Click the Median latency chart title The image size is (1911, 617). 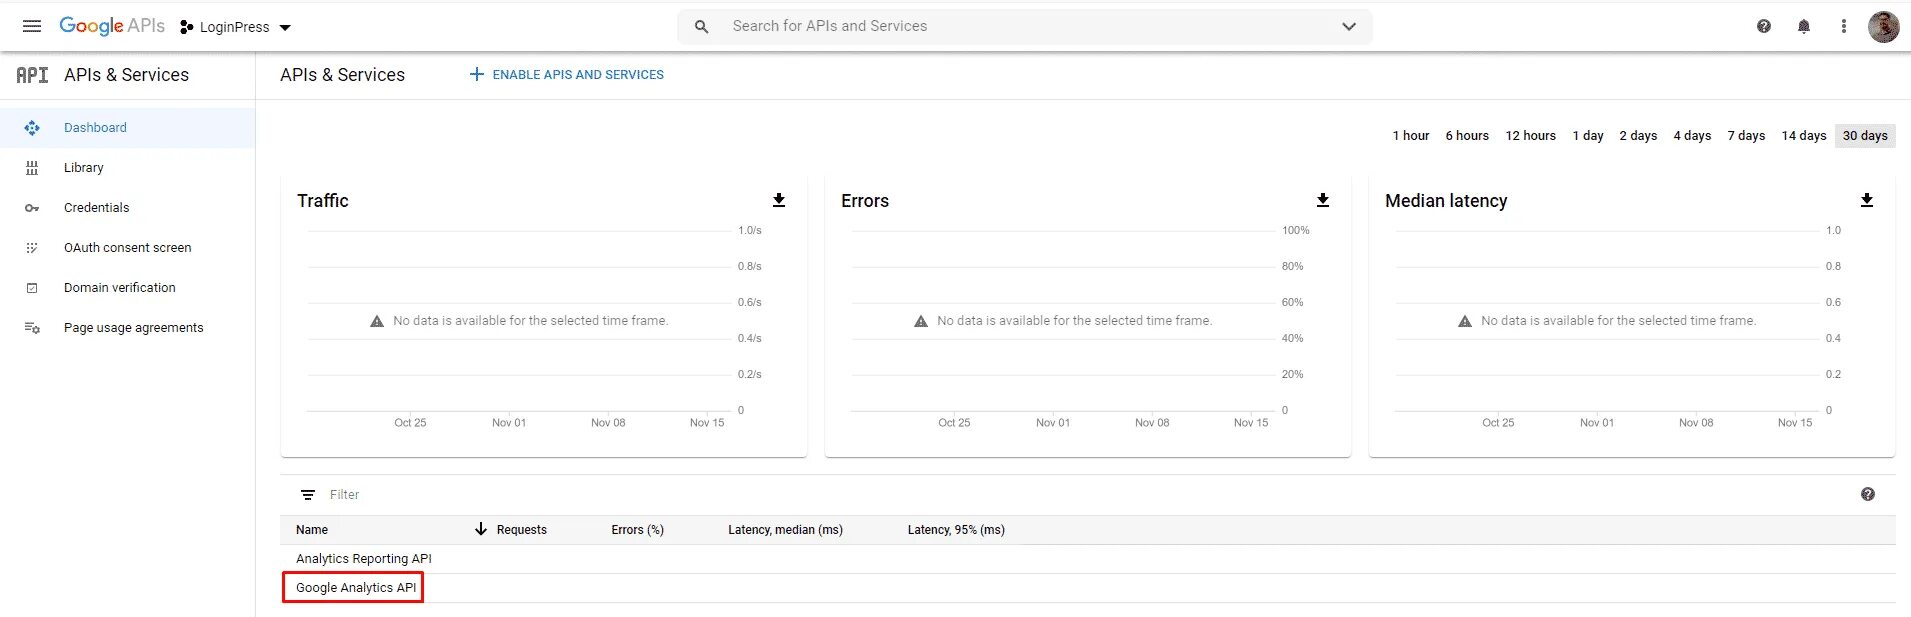click(1446, 201)
